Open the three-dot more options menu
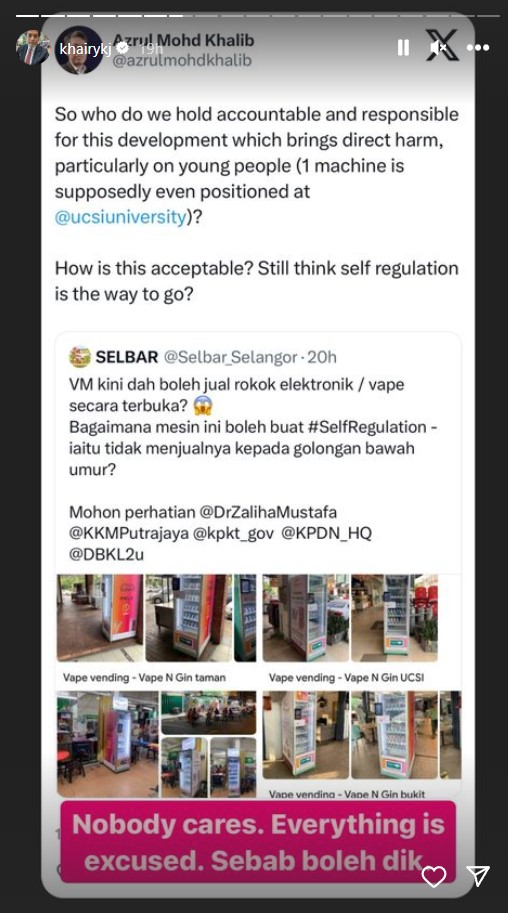 (x=478, y=48)
